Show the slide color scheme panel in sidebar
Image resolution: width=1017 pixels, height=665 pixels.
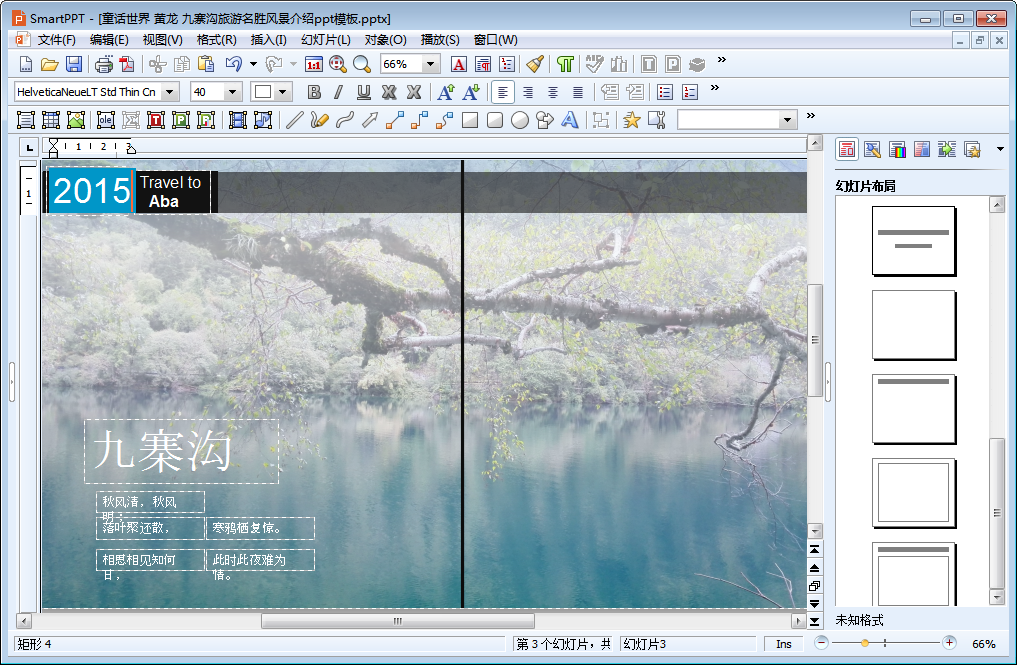pyautogui.click(x=897, y=149)
